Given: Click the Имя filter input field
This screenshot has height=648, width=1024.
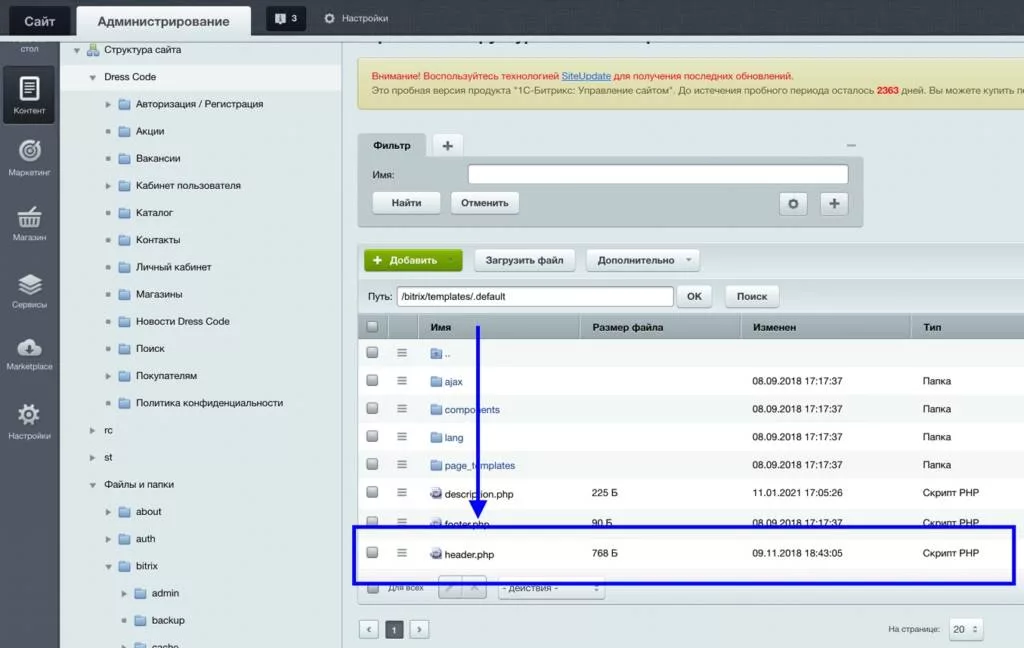Looking at the screenshot, I should pyautogui.click(x=658, y=174).
